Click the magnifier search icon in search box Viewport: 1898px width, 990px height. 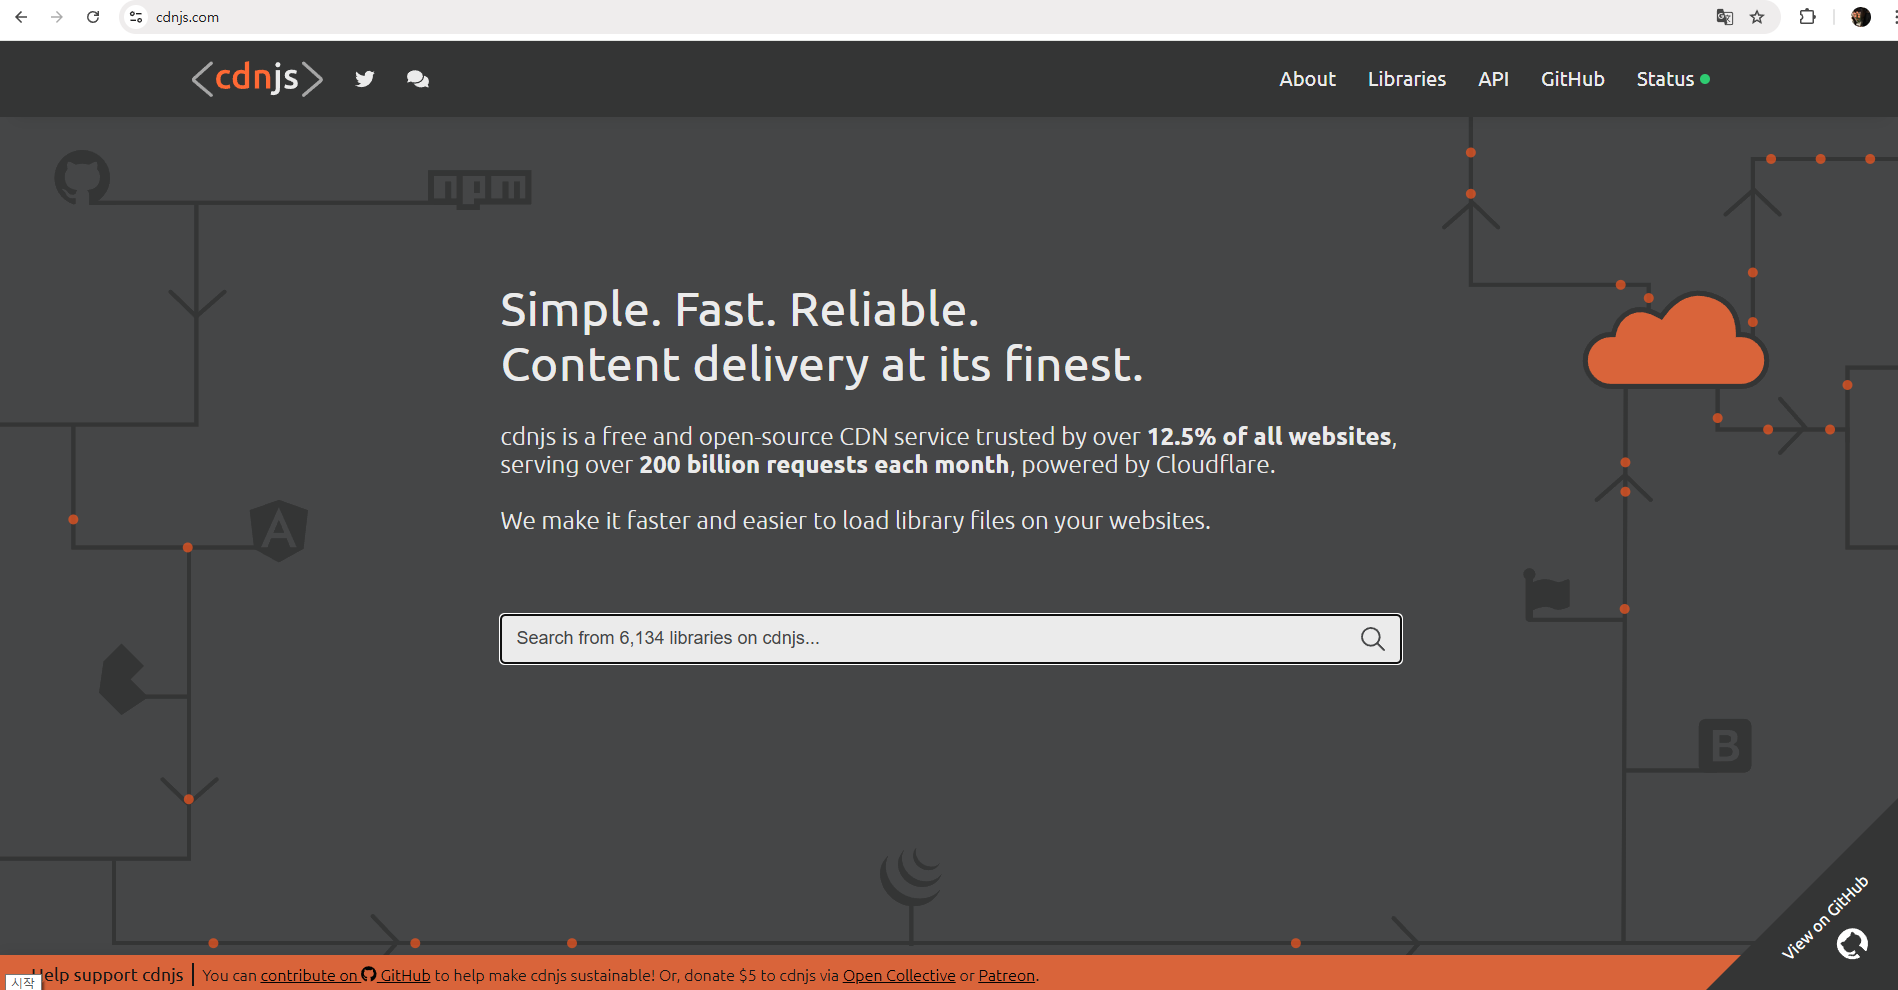click(x=1372, y=639)
